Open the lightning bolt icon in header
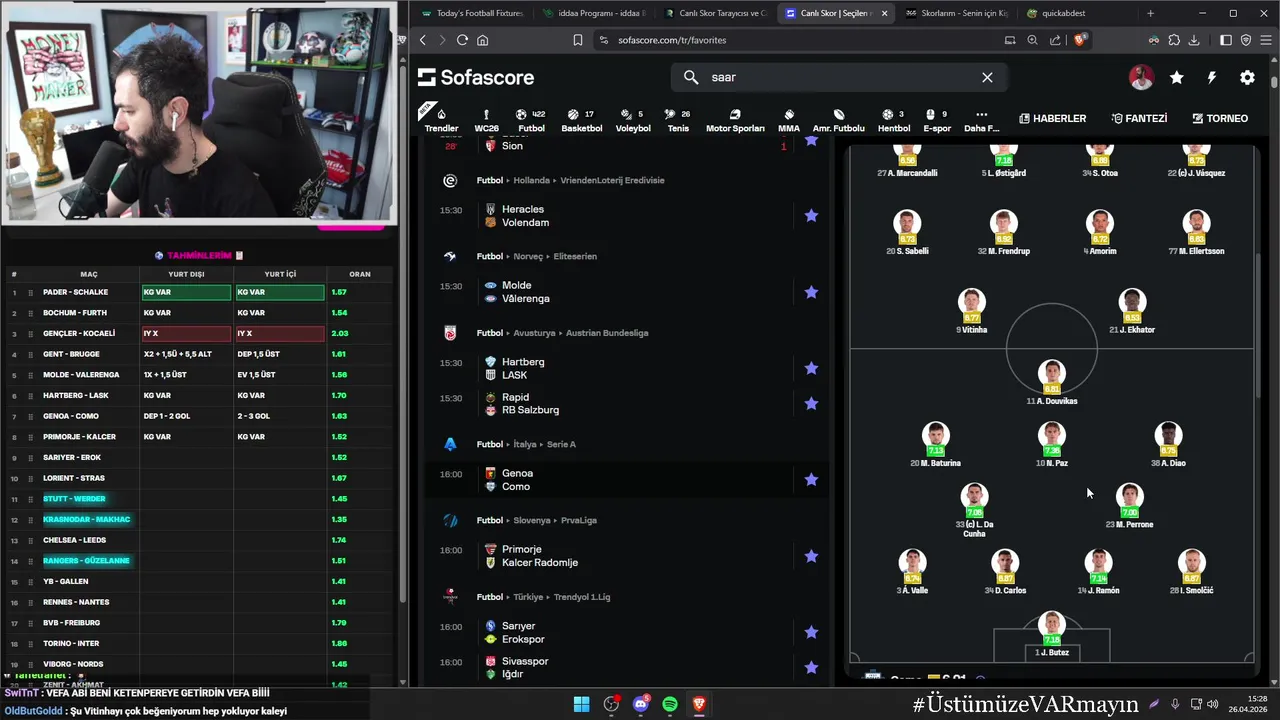Viewport: 1280px width, 720px height. coord(1212,77)
